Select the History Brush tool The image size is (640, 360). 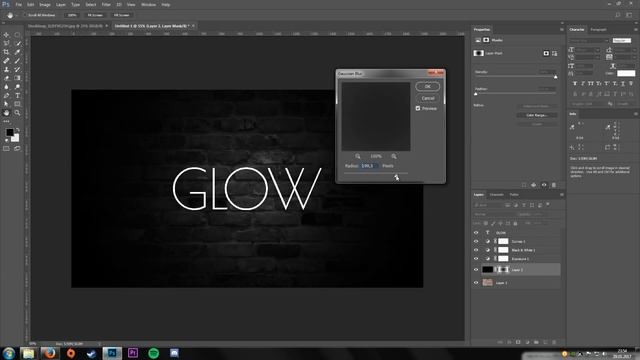[17, 69]
